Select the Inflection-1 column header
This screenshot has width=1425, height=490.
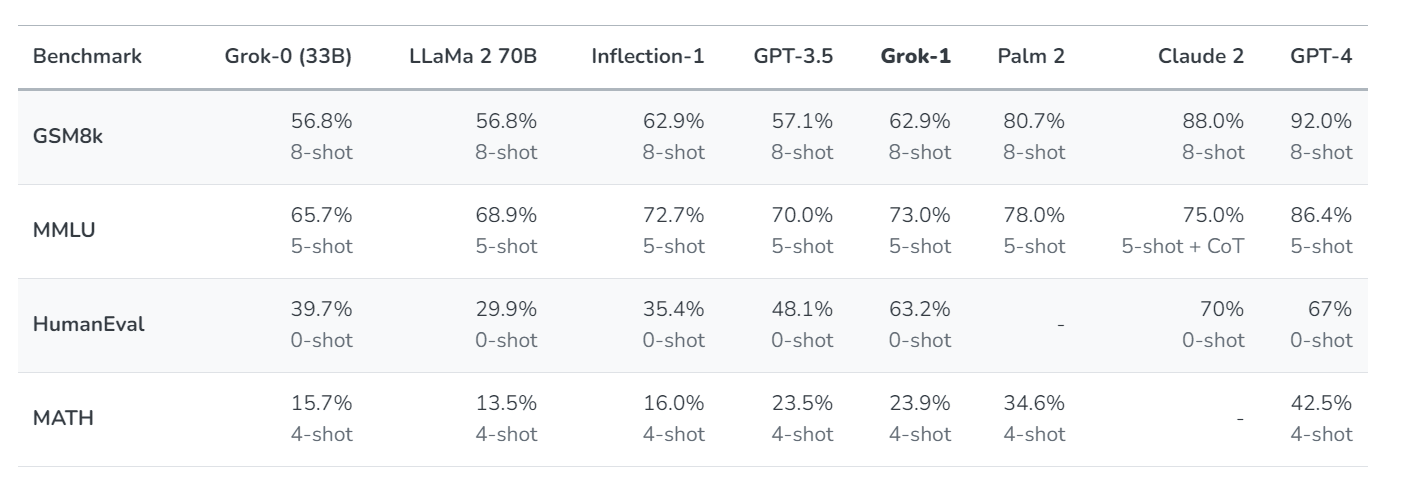pos(648,57)
